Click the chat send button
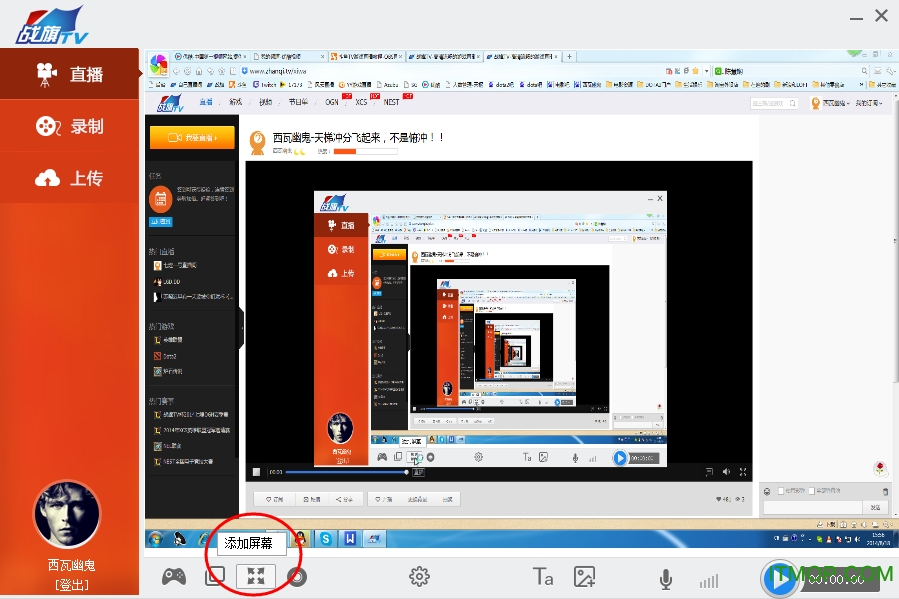 click(875, 507)
